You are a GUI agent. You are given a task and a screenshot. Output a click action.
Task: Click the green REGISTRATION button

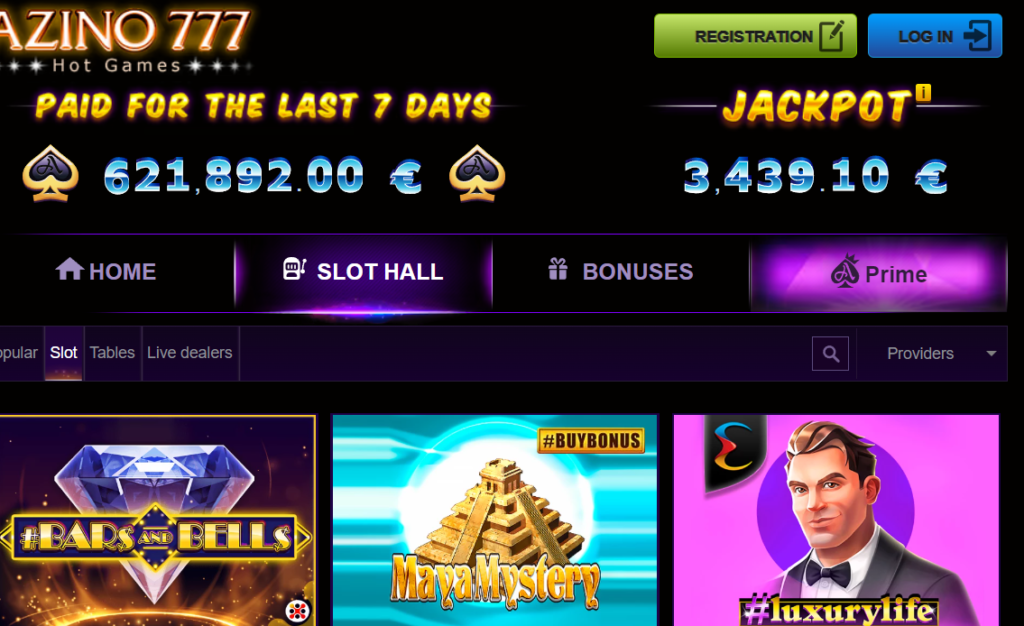point(756,36)
